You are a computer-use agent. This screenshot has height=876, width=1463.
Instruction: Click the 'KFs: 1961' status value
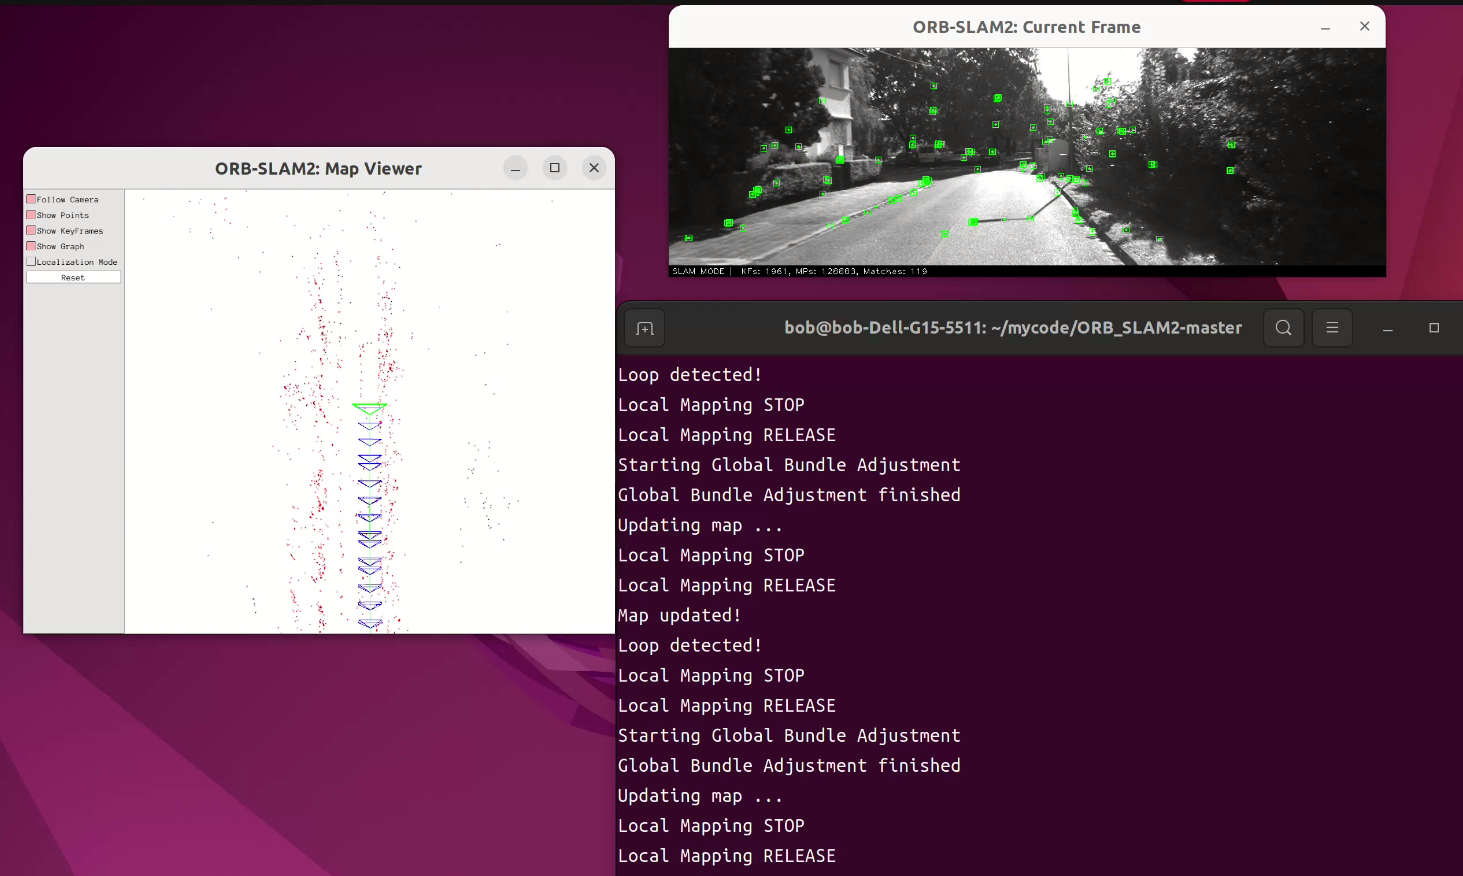(764, 271)
